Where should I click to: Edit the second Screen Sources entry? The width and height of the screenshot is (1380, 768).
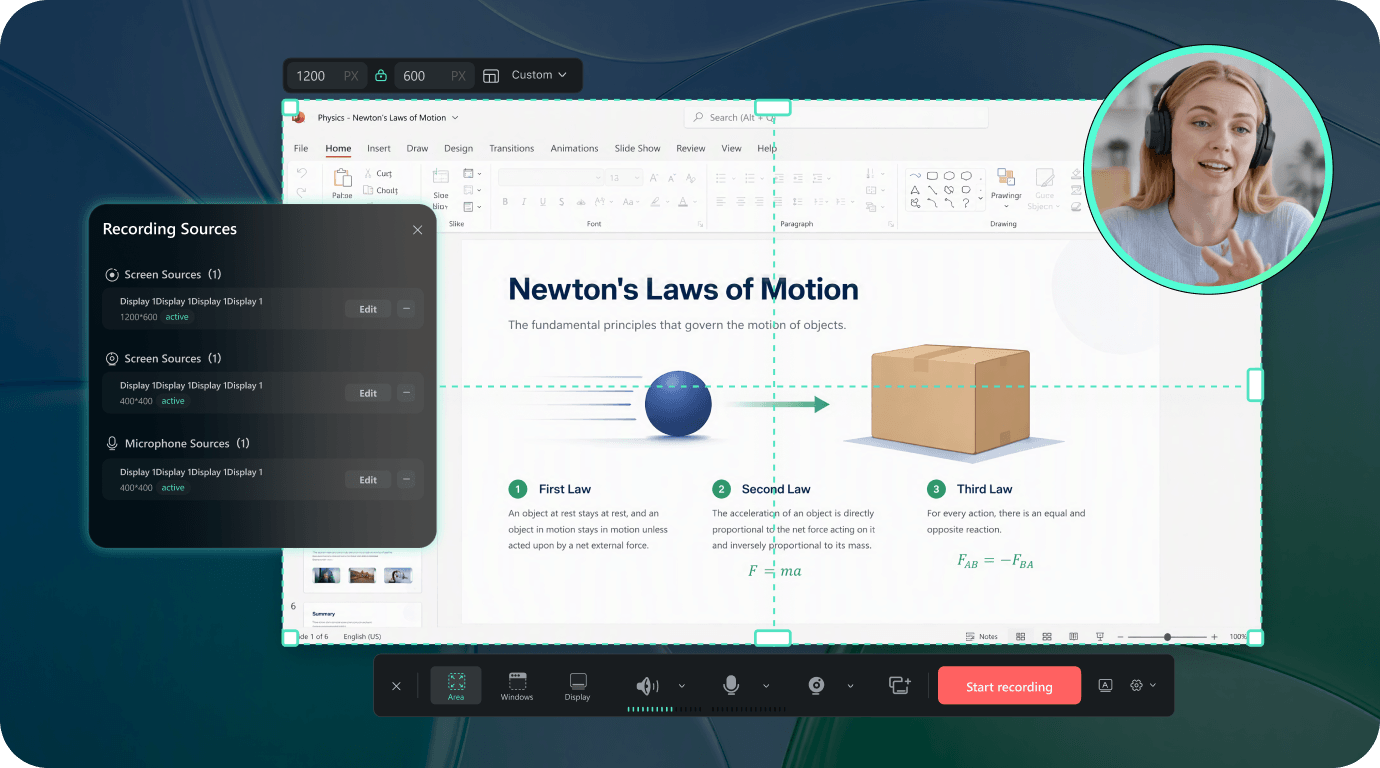click(368, 393)
